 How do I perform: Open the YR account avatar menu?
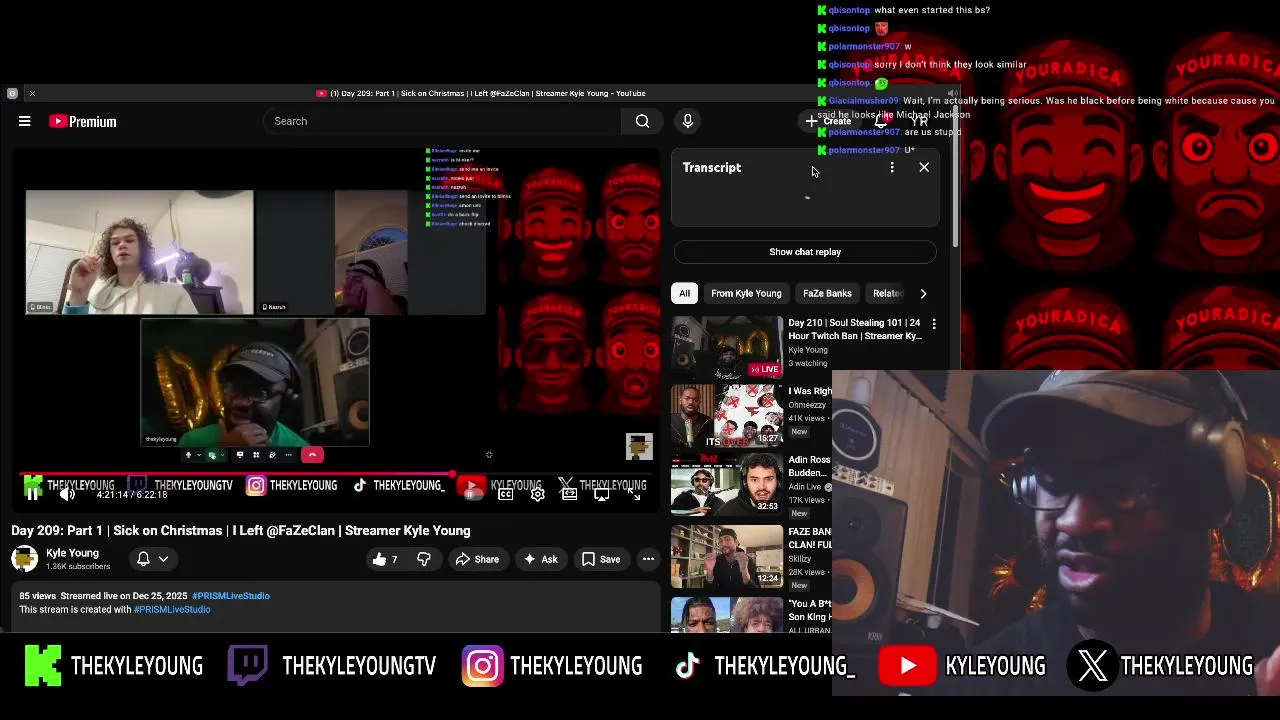click(x=919, y=121)
